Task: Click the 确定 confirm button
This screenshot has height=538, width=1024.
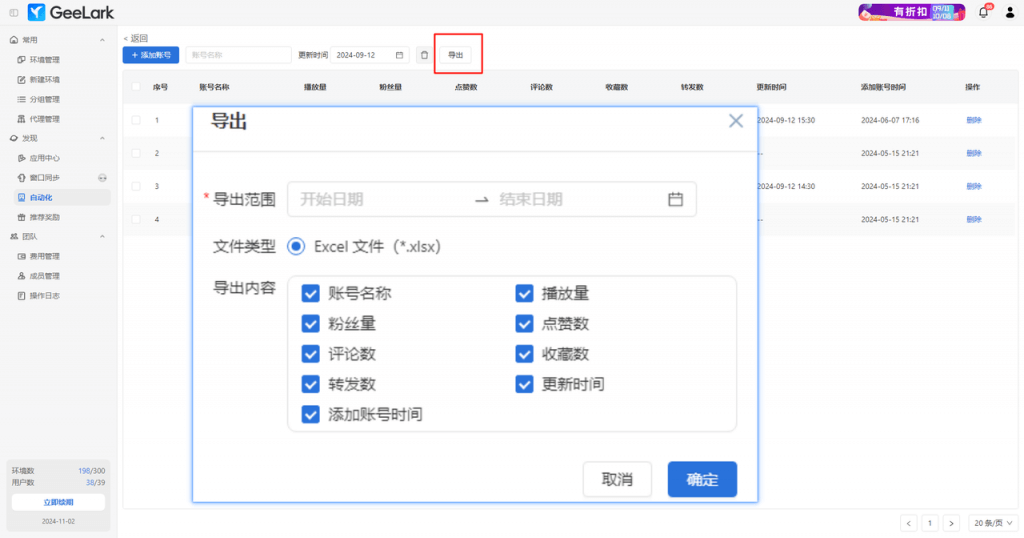Action: point(702,479)
